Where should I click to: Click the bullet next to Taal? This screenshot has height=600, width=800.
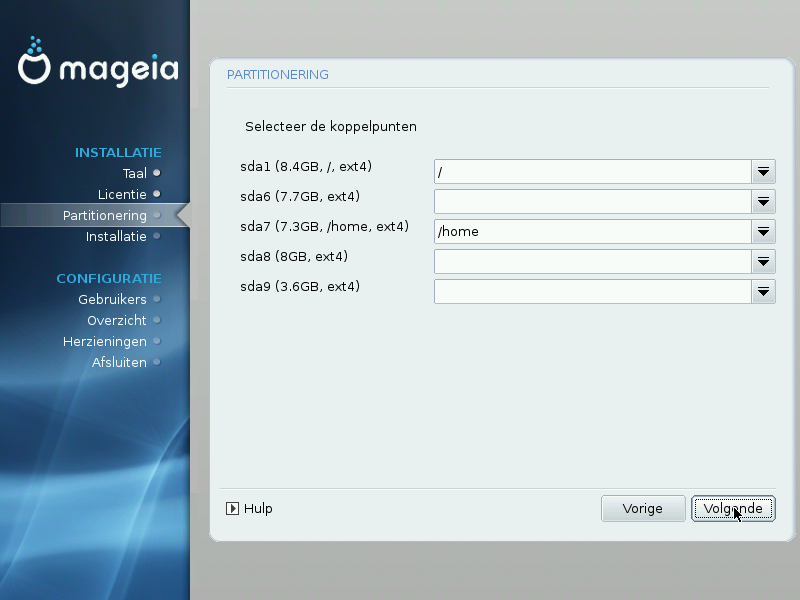tap(157, 173)
